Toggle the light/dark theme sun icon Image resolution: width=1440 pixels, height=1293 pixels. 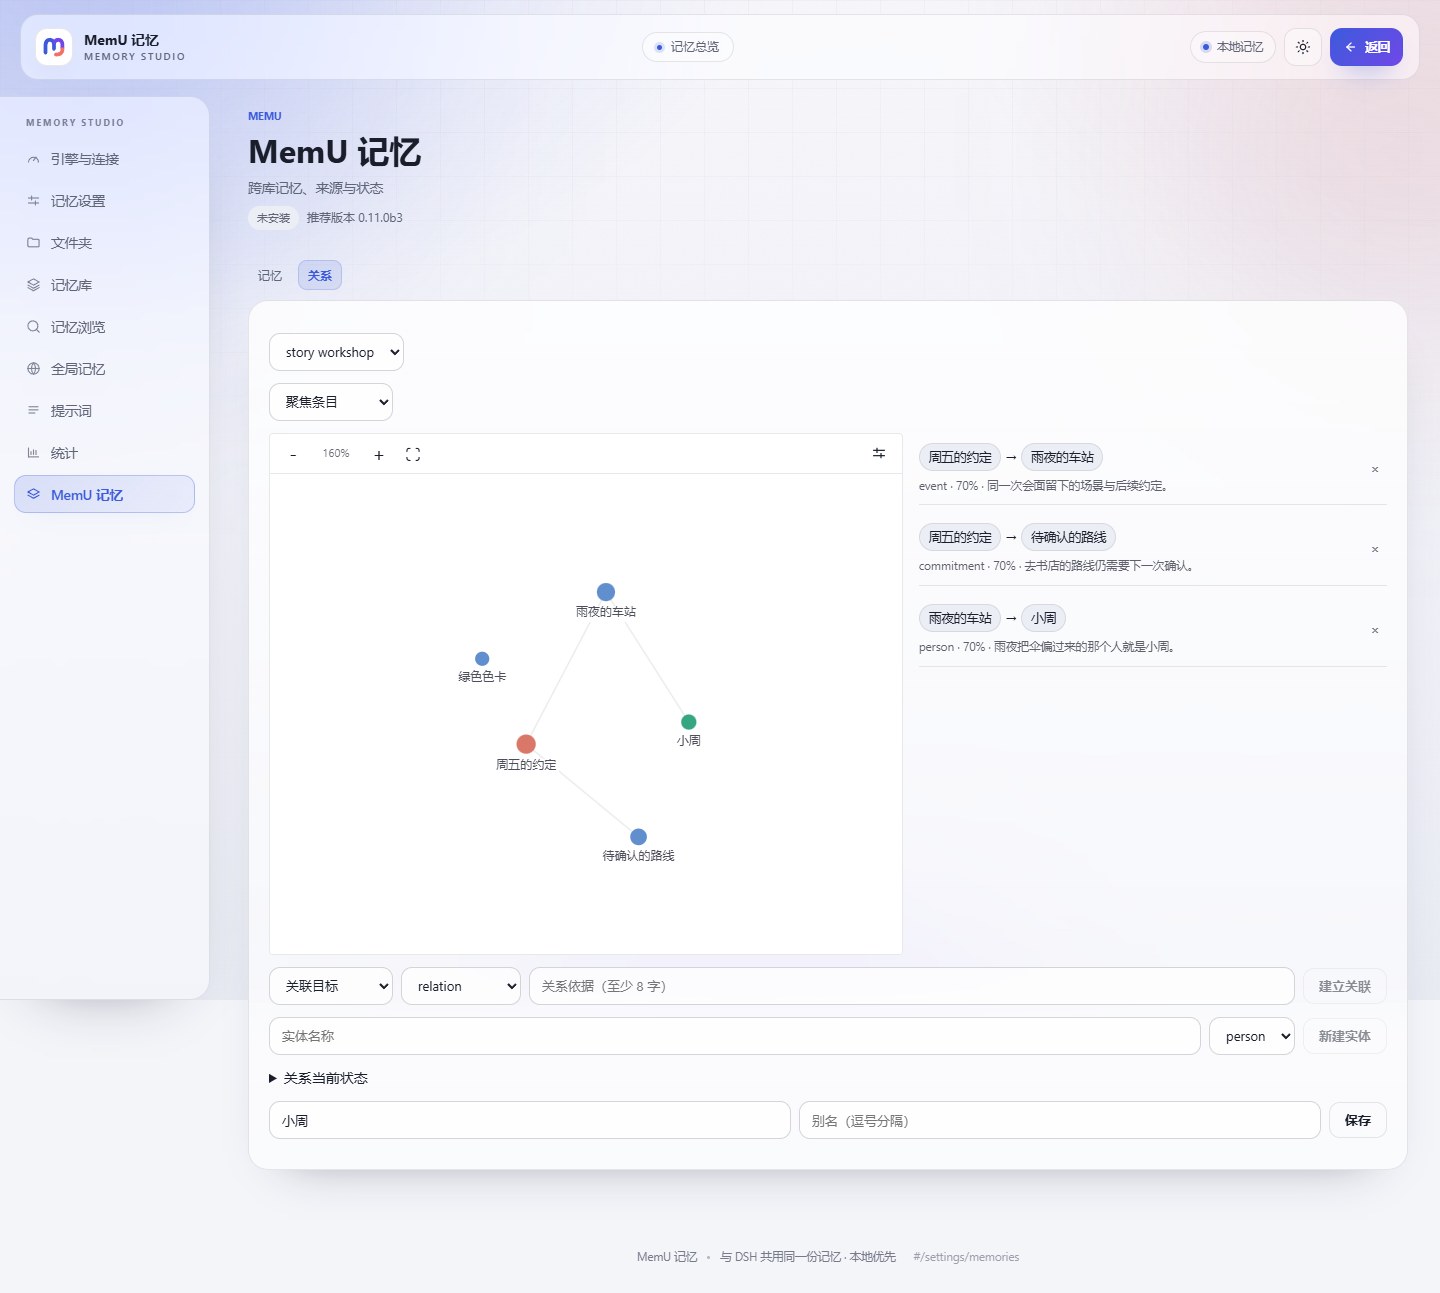pyautogui.click(x=1303, y=47)
